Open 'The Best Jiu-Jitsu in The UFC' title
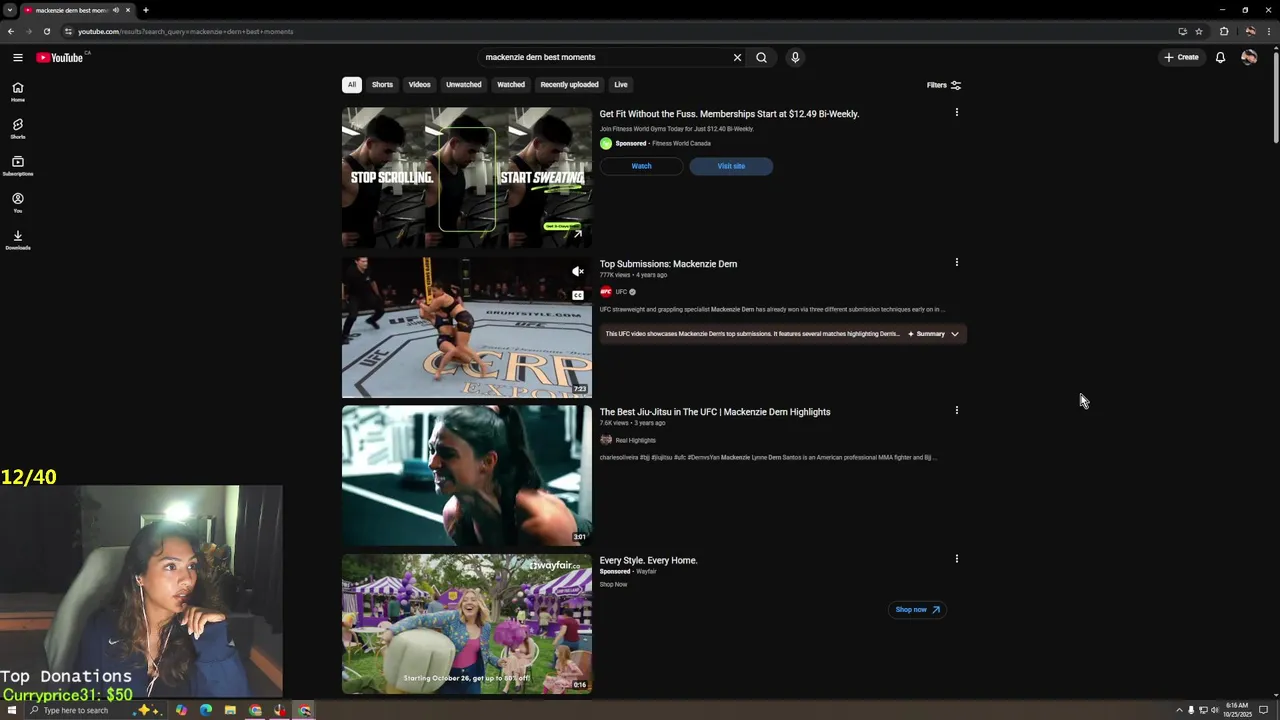Image resolution: width=1280 pixels, height=720 pixels. pyautogui.click(x=715, y=412)
